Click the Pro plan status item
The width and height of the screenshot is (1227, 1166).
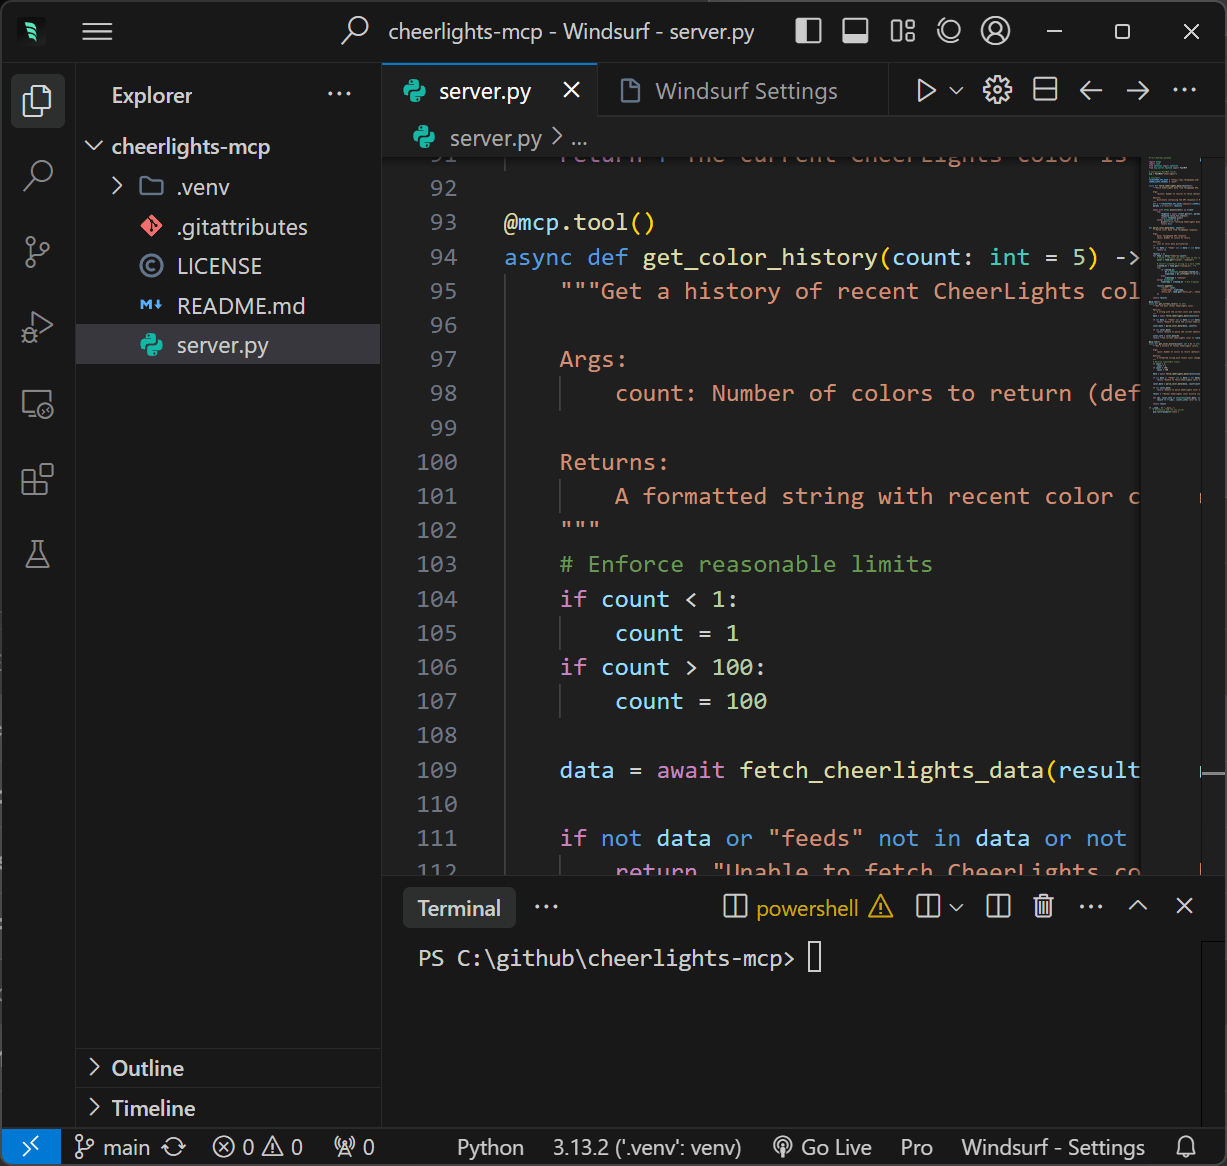916,1147
